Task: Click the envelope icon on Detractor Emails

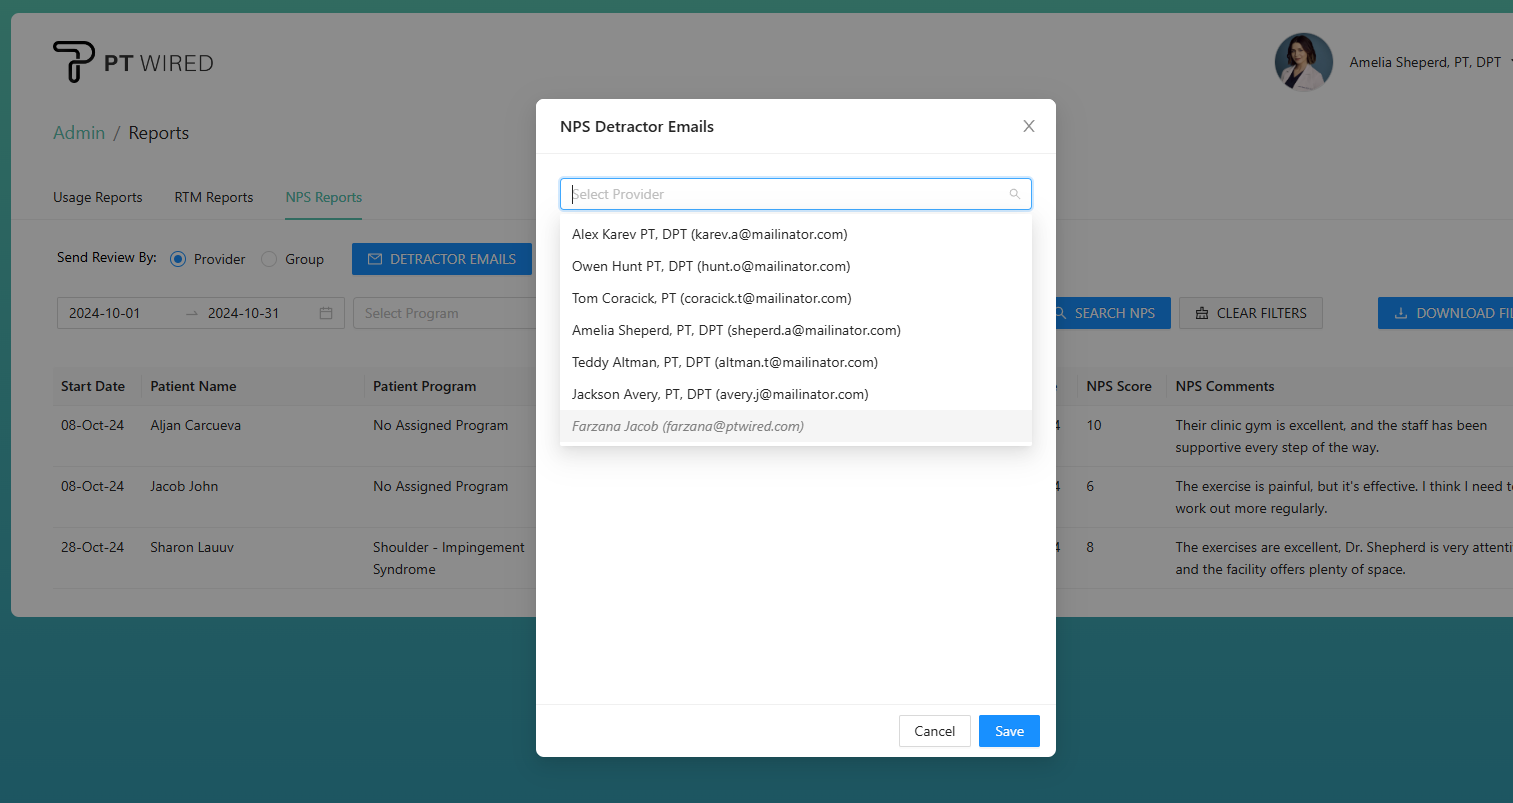Action: coord(375,259)
